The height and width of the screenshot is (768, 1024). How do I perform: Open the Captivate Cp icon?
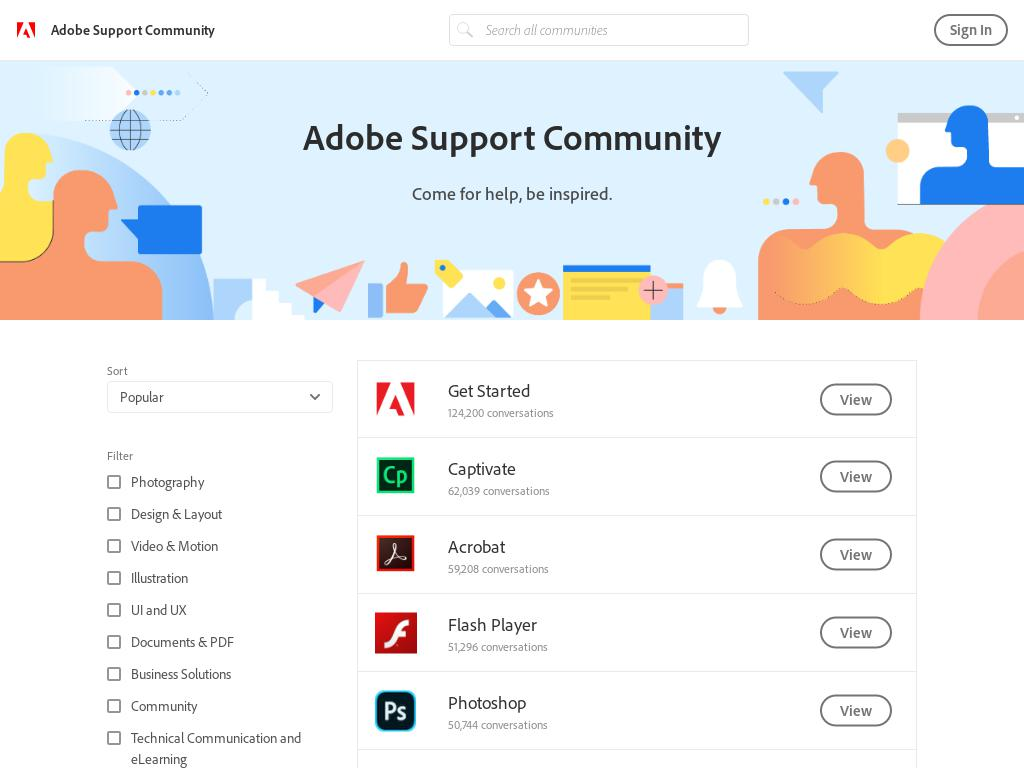(395, 475)
